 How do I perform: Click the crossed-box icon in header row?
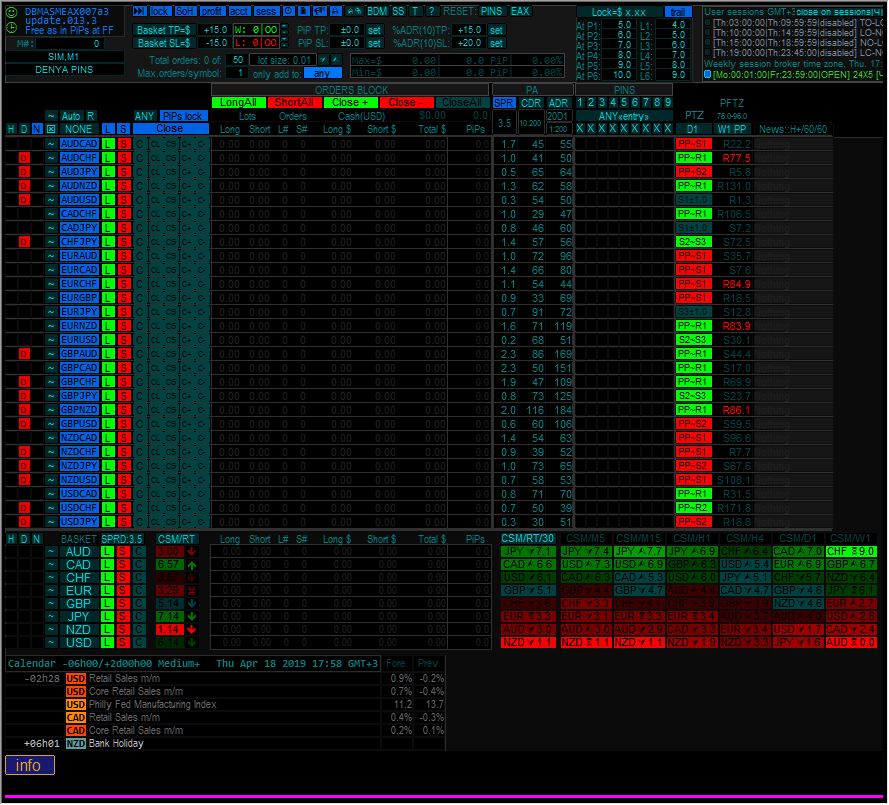coord(50,129)
